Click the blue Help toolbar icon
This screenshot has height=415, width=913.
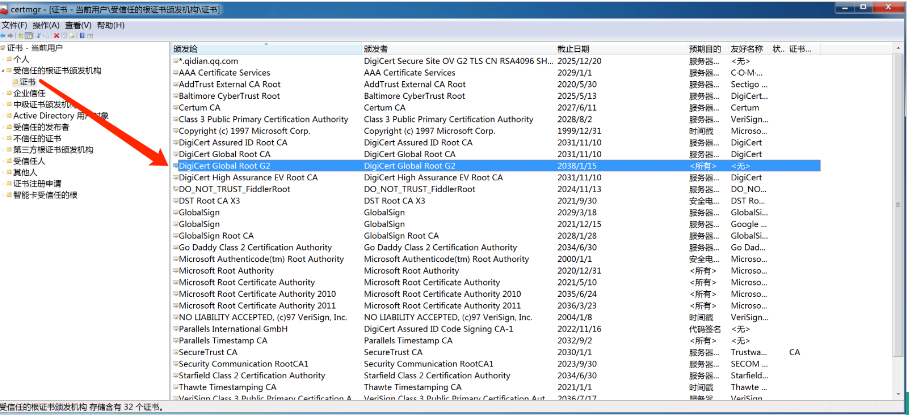point(82,36)
